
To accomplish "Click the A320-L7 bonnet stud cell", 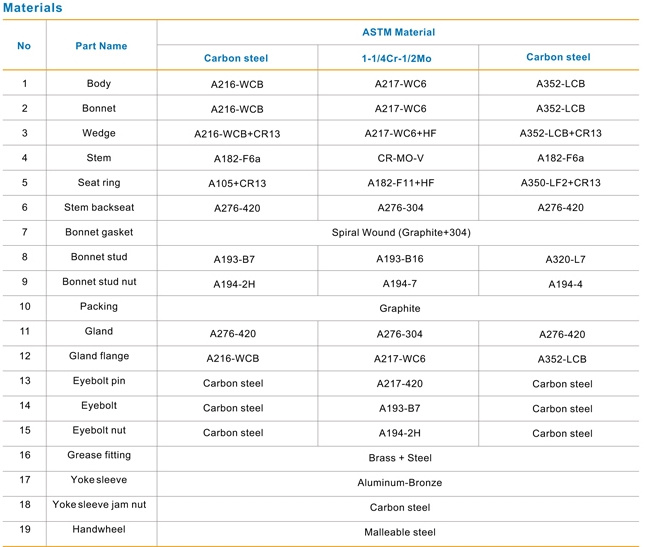I will tap(565, 259).
